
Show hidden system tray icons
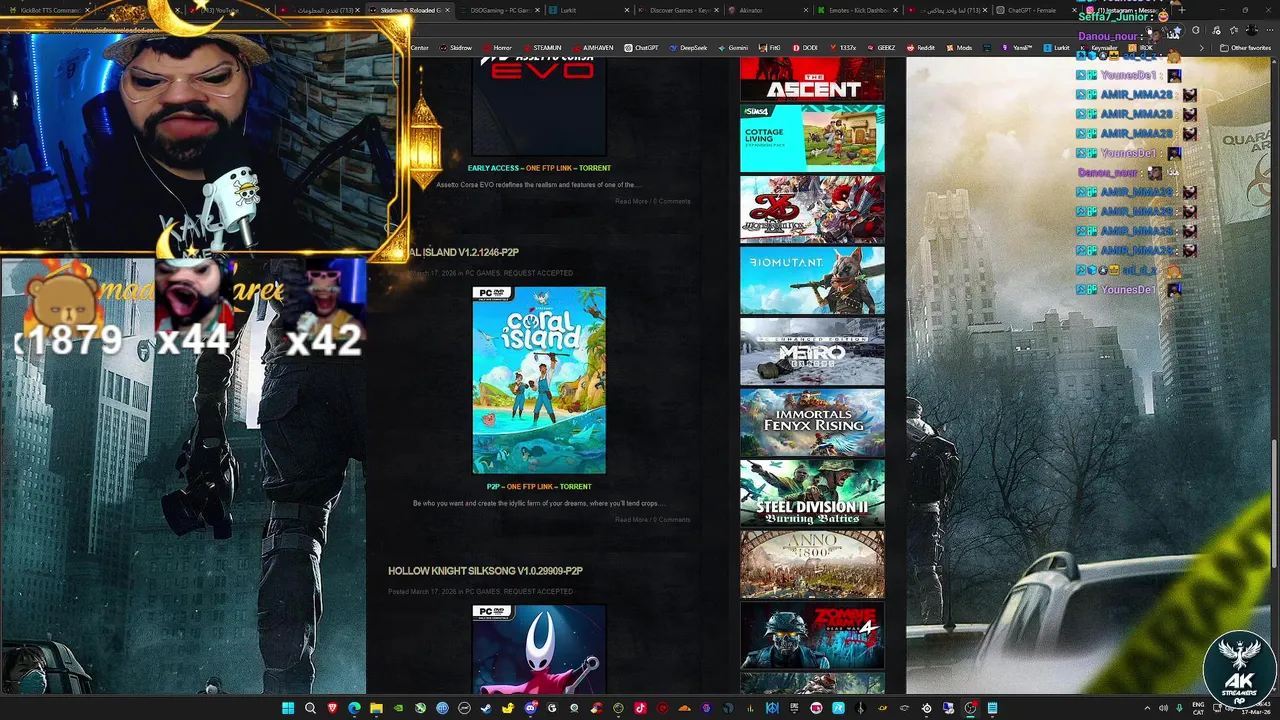[1147, 708]
